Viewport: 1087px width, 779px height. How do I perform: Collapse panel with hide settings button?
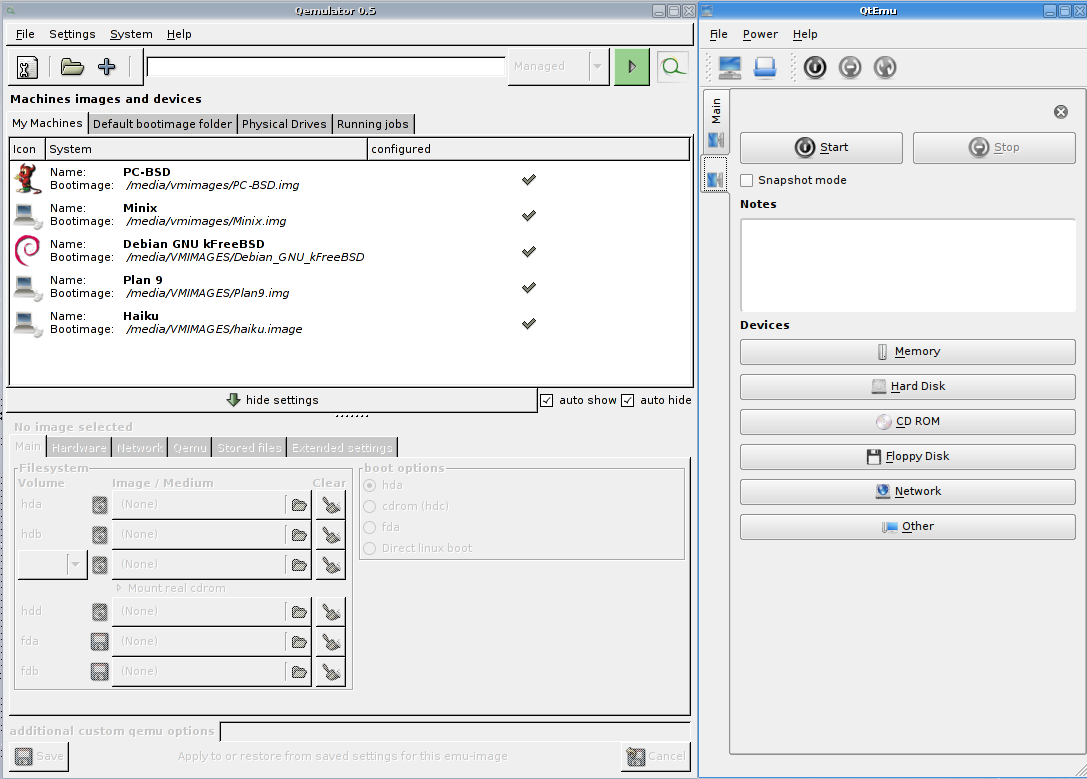coord(272,400)
